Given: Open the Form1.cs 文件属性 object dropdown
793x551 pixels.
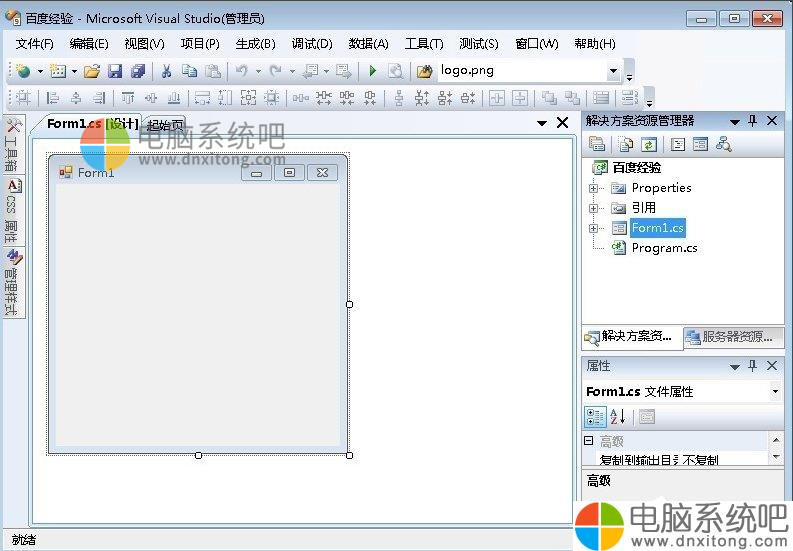Looking at the screenshot, I should pyautogui.click(x=775, y=391).
